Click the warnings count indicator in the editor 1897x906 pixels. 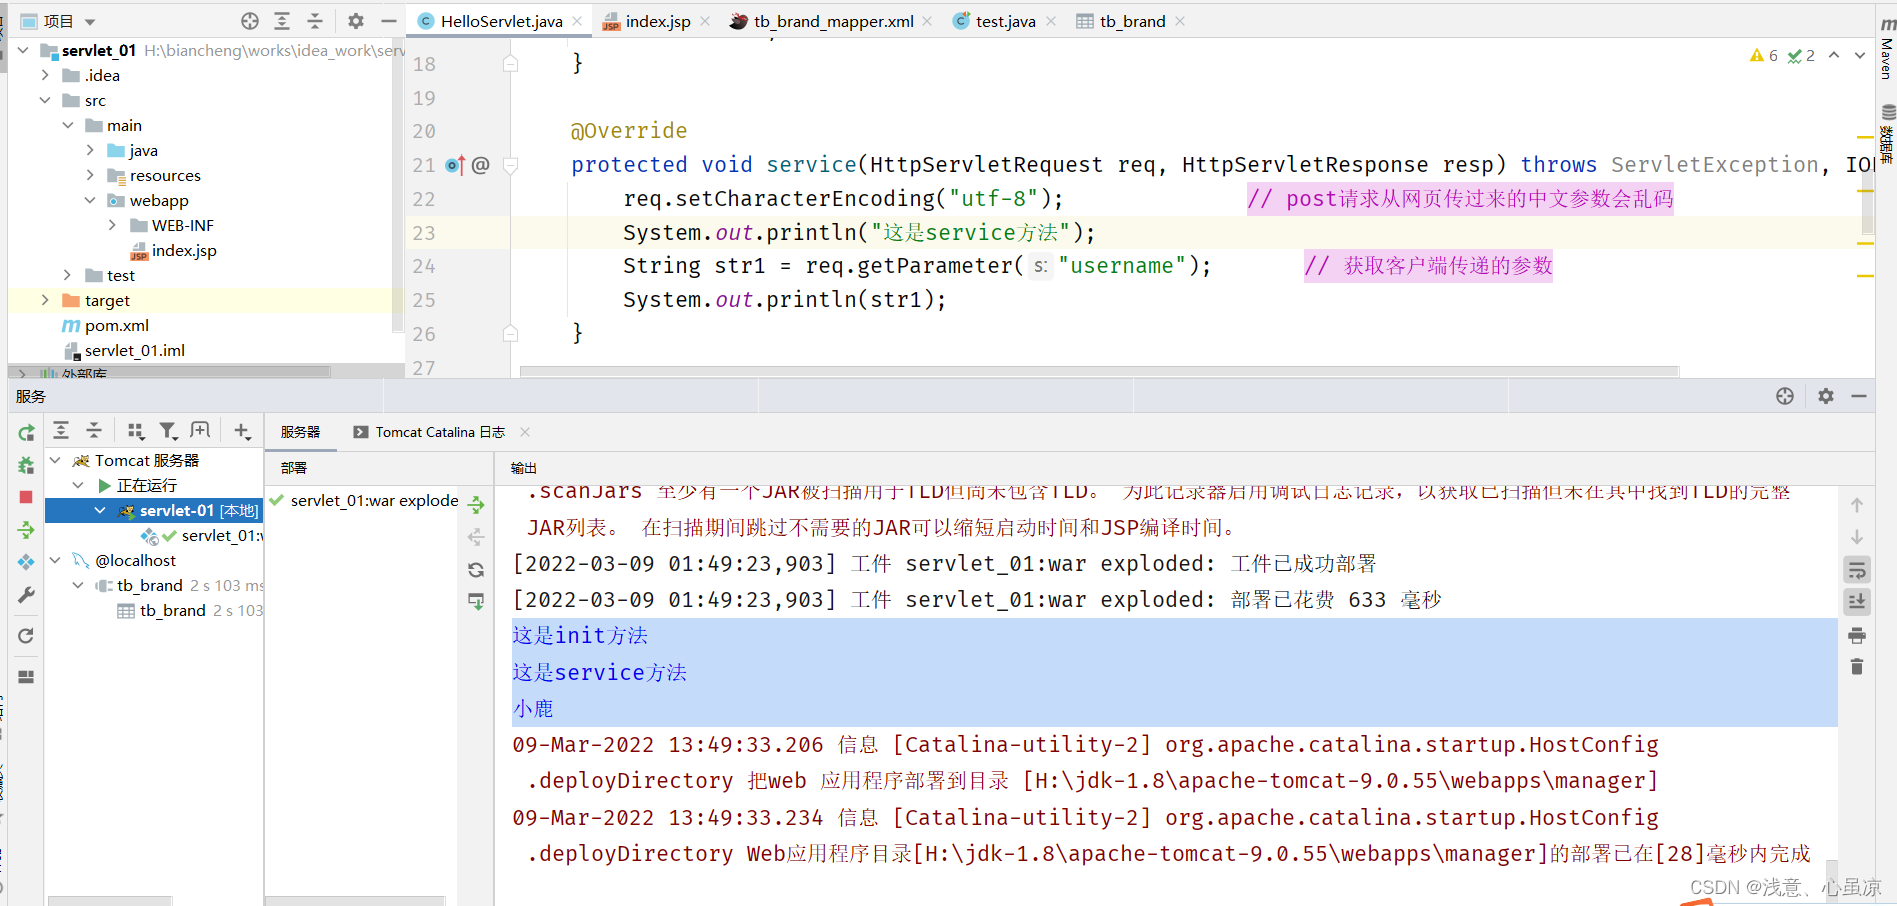1764,56
